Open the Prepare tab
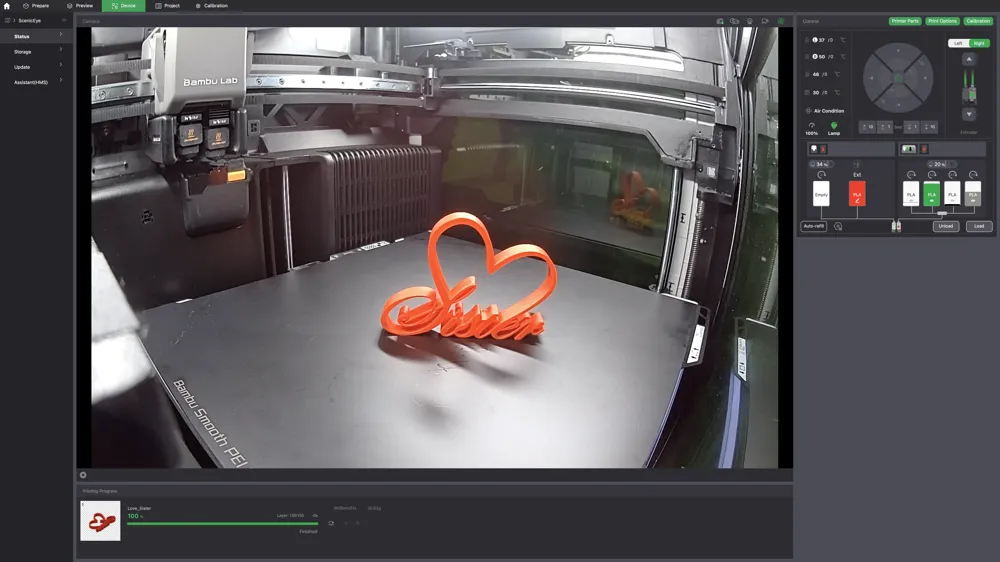 (x=36, y=6)
